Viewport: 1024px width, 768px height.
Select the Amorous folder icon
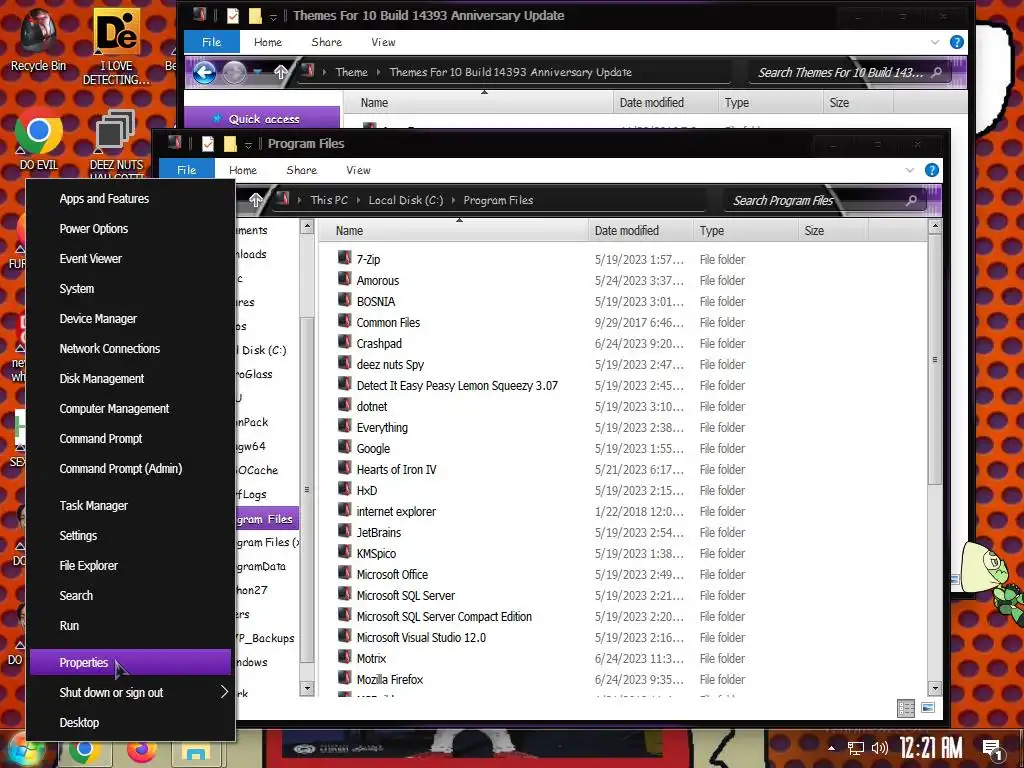click(345, 280)
